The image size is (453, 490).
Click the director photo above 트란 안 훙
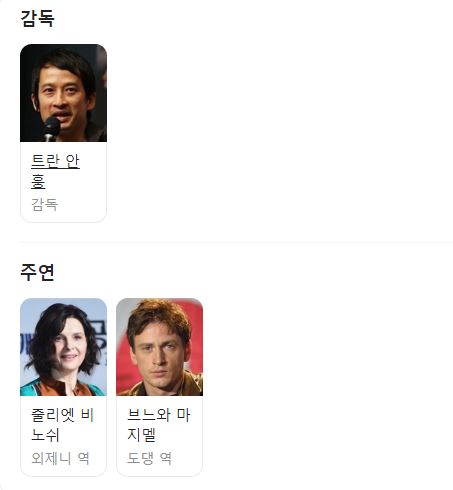[x=63, y=93]
